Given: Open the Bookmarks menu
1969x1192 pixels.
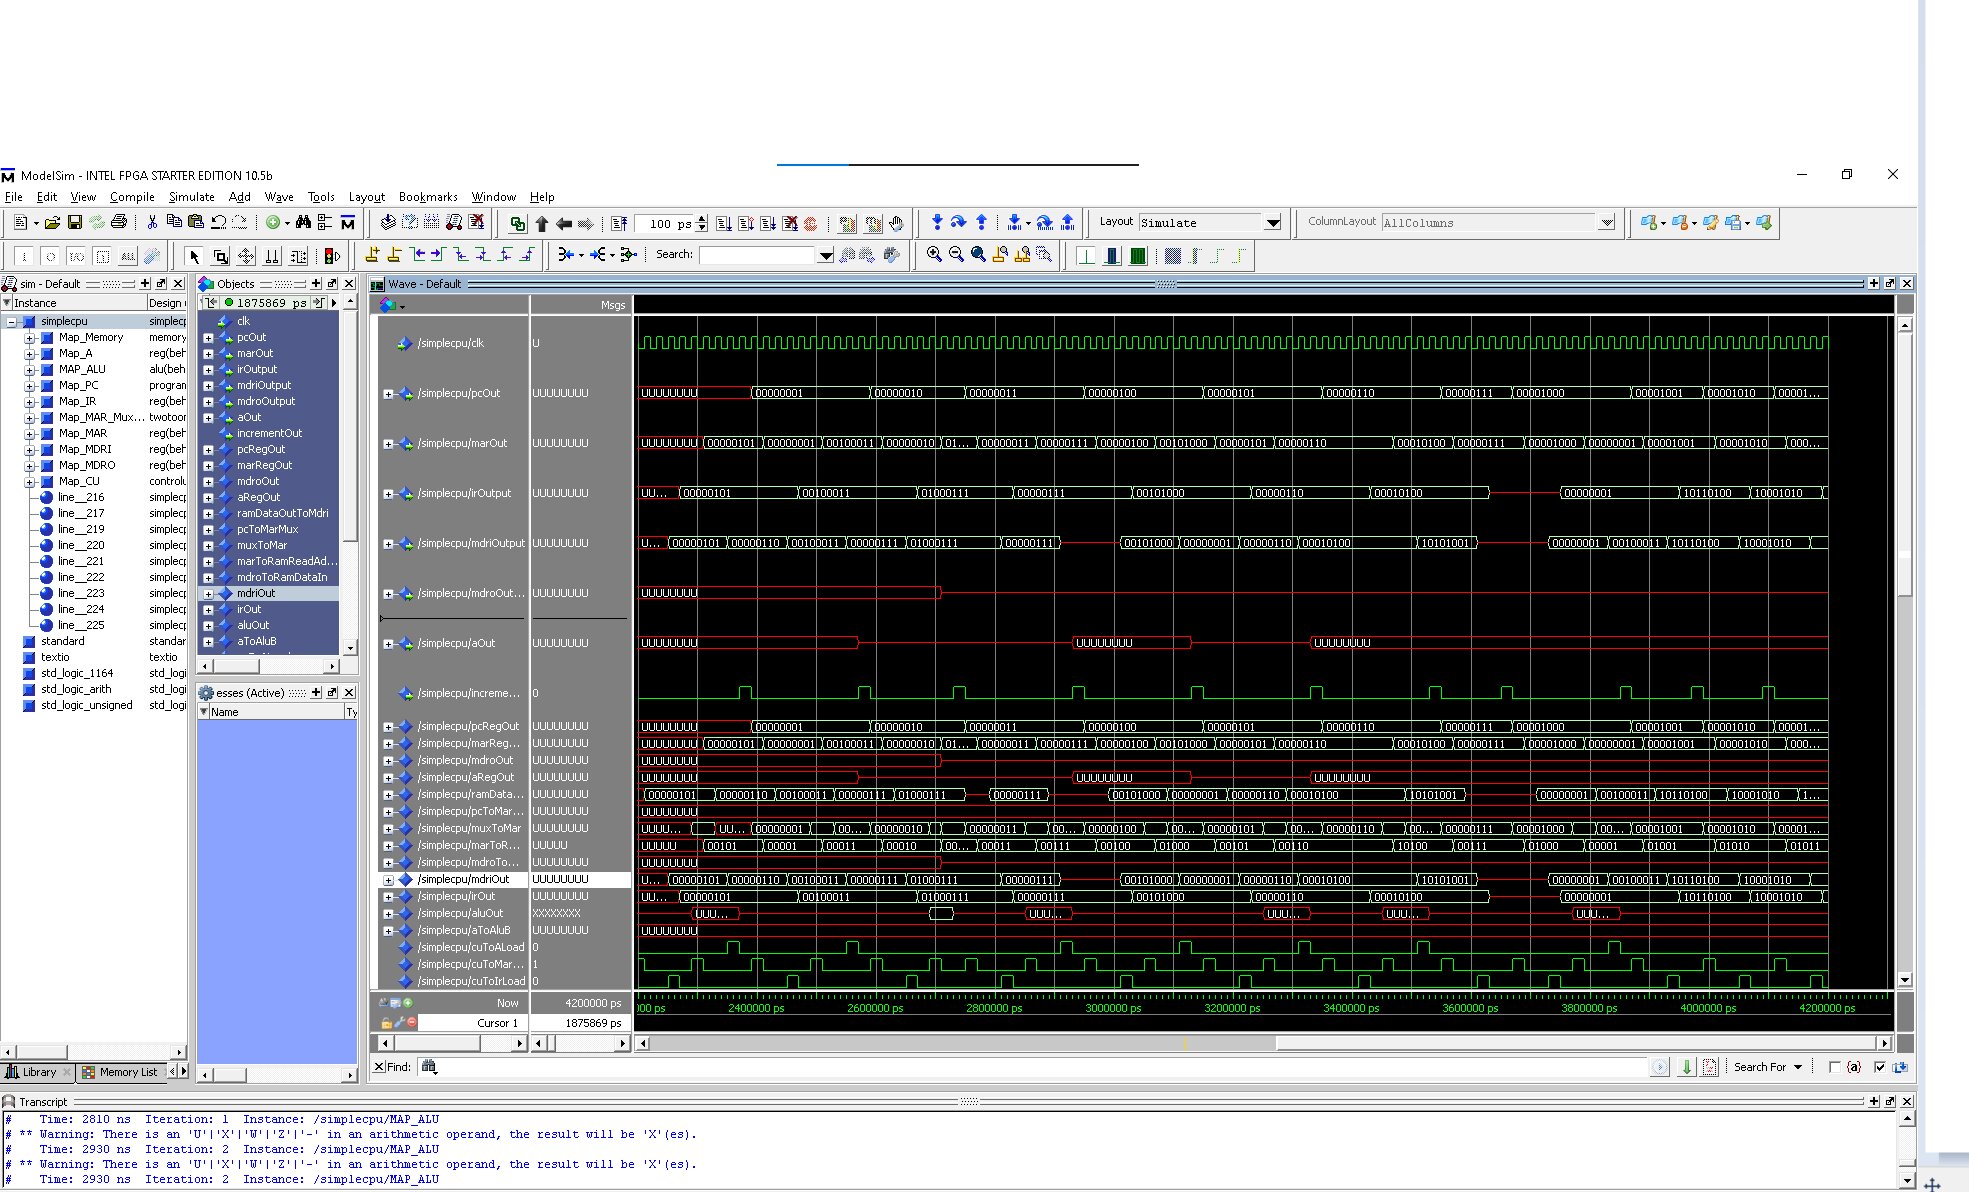Looking at the screenshot, I should [x=427, y=197].
